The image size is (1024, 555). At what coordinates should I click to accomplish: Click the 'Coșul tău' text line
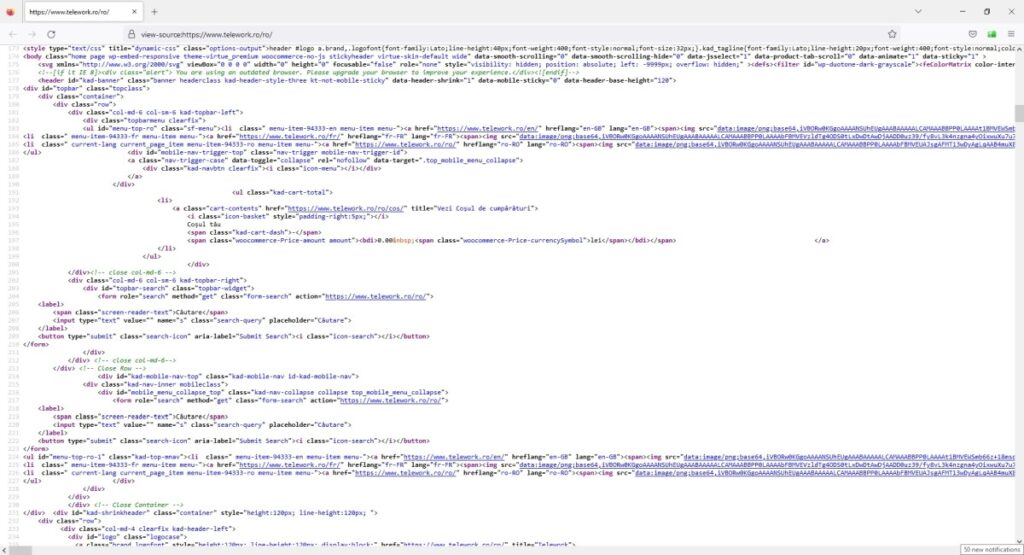[x=204, y=225]
